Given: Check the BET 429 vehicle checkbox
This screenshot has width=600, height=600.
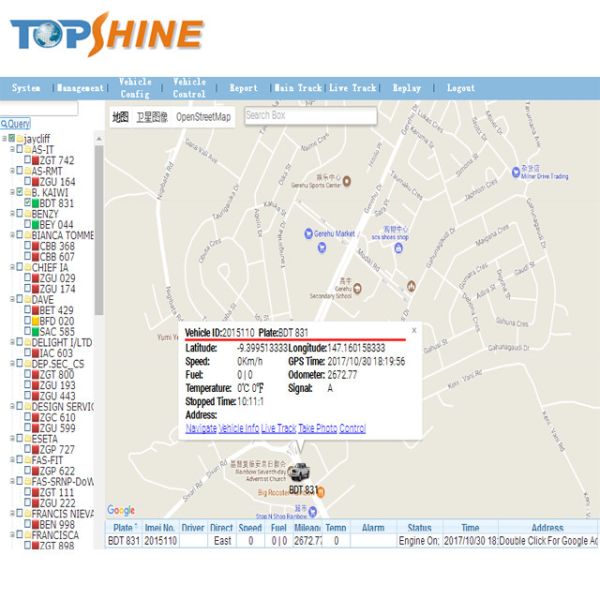Looking at the screenshot, I should point(28,310).
